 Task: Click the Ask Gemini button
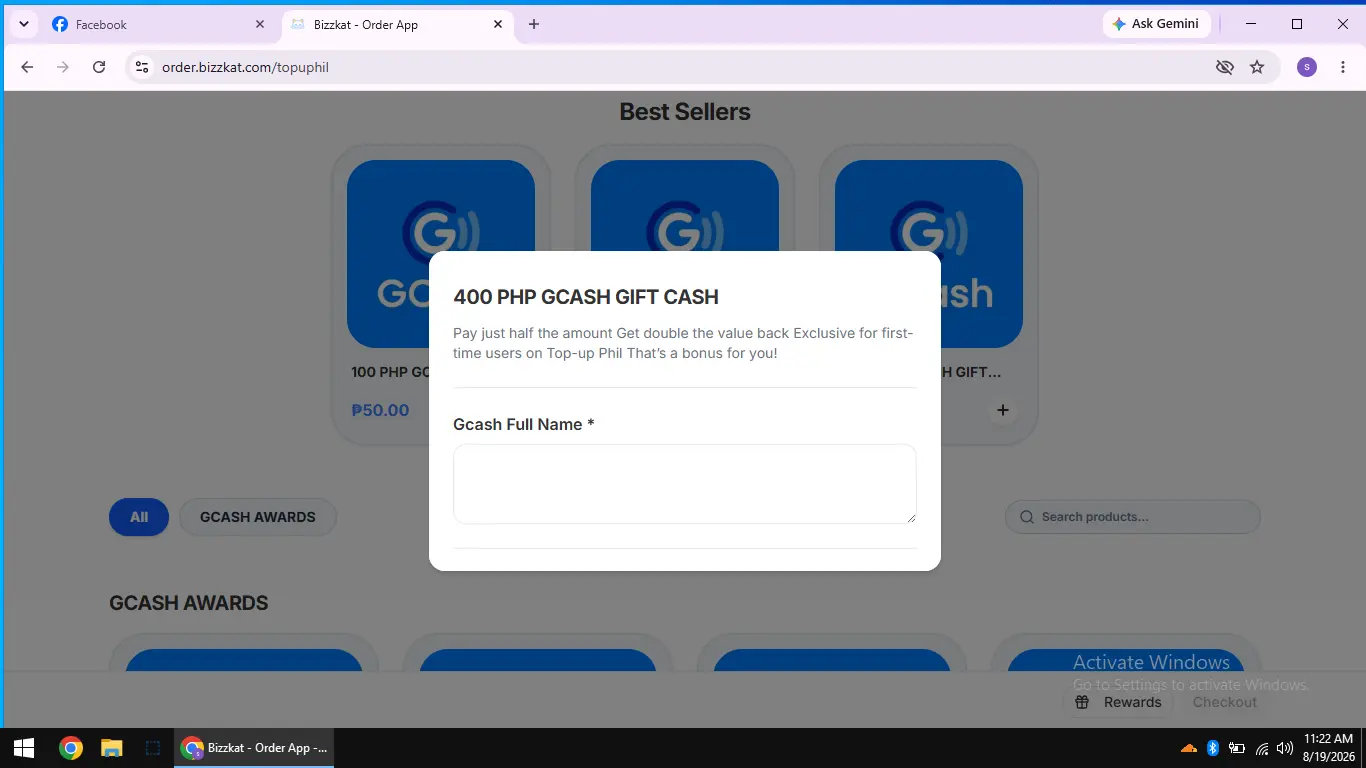point(1157,24)
